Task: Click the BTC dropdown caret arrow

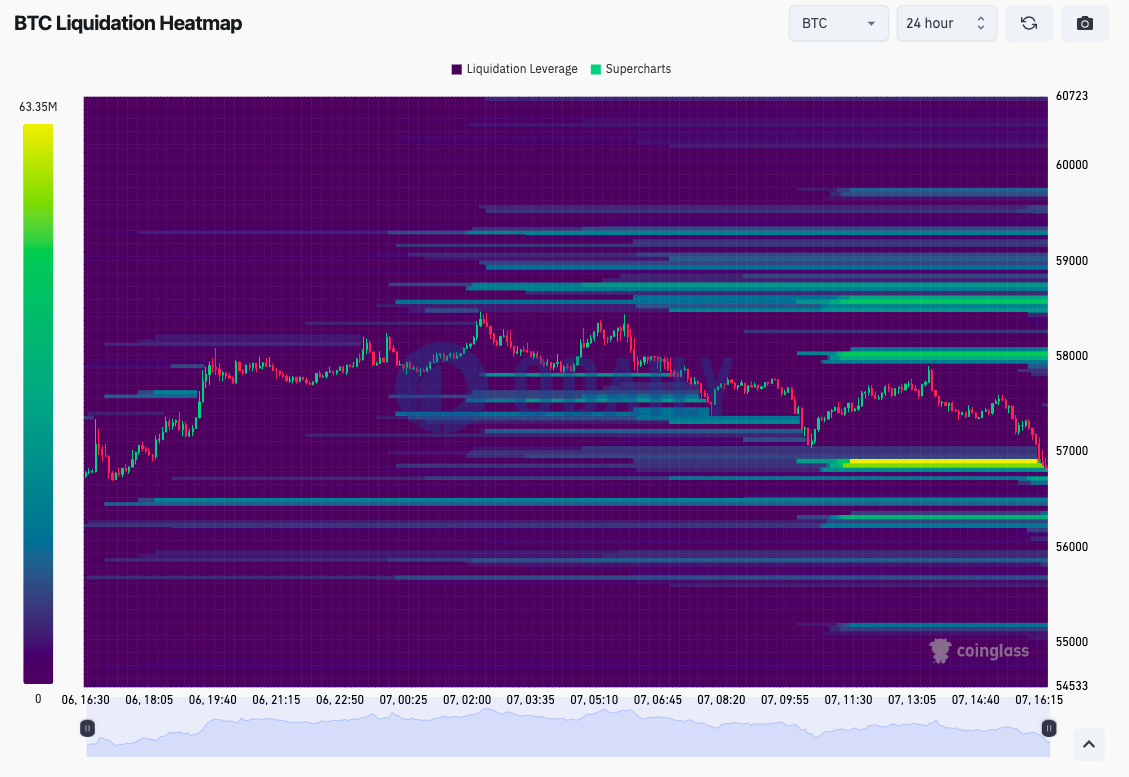Action: click(x=871, y=24)
